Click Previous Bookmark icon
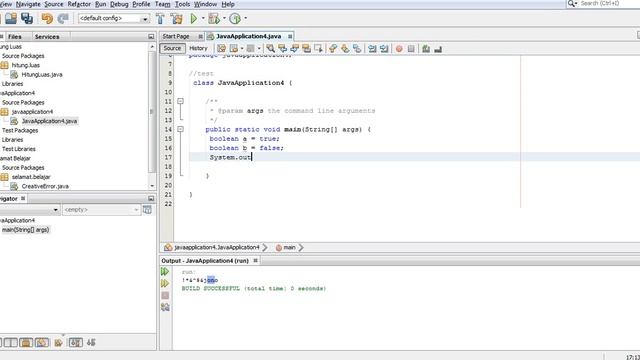Image resolution: width=640 pixels, height=360 pixels. tap(333, 49)
